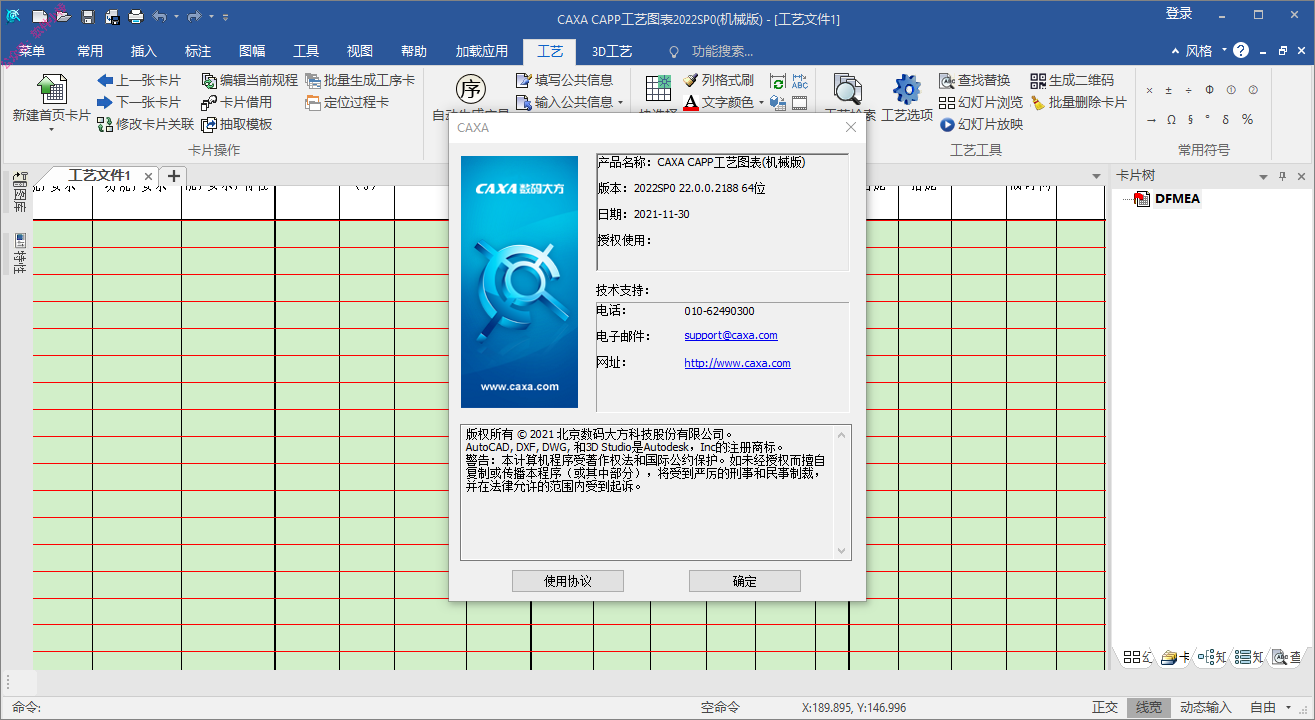Open dropdown under 新建首页卡片
Screen dimensions: 1315x720
coord(51,129)
